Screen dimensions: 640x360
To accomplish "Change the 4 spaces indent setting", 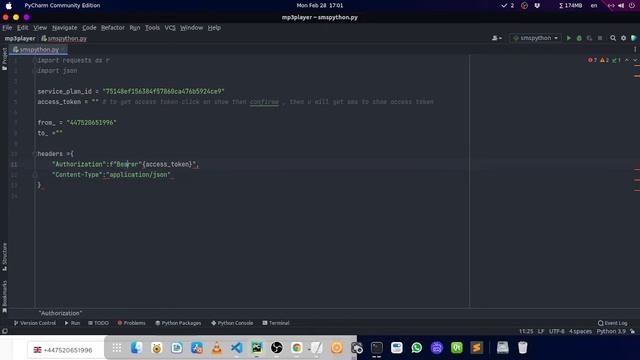I will coord(580,331).
